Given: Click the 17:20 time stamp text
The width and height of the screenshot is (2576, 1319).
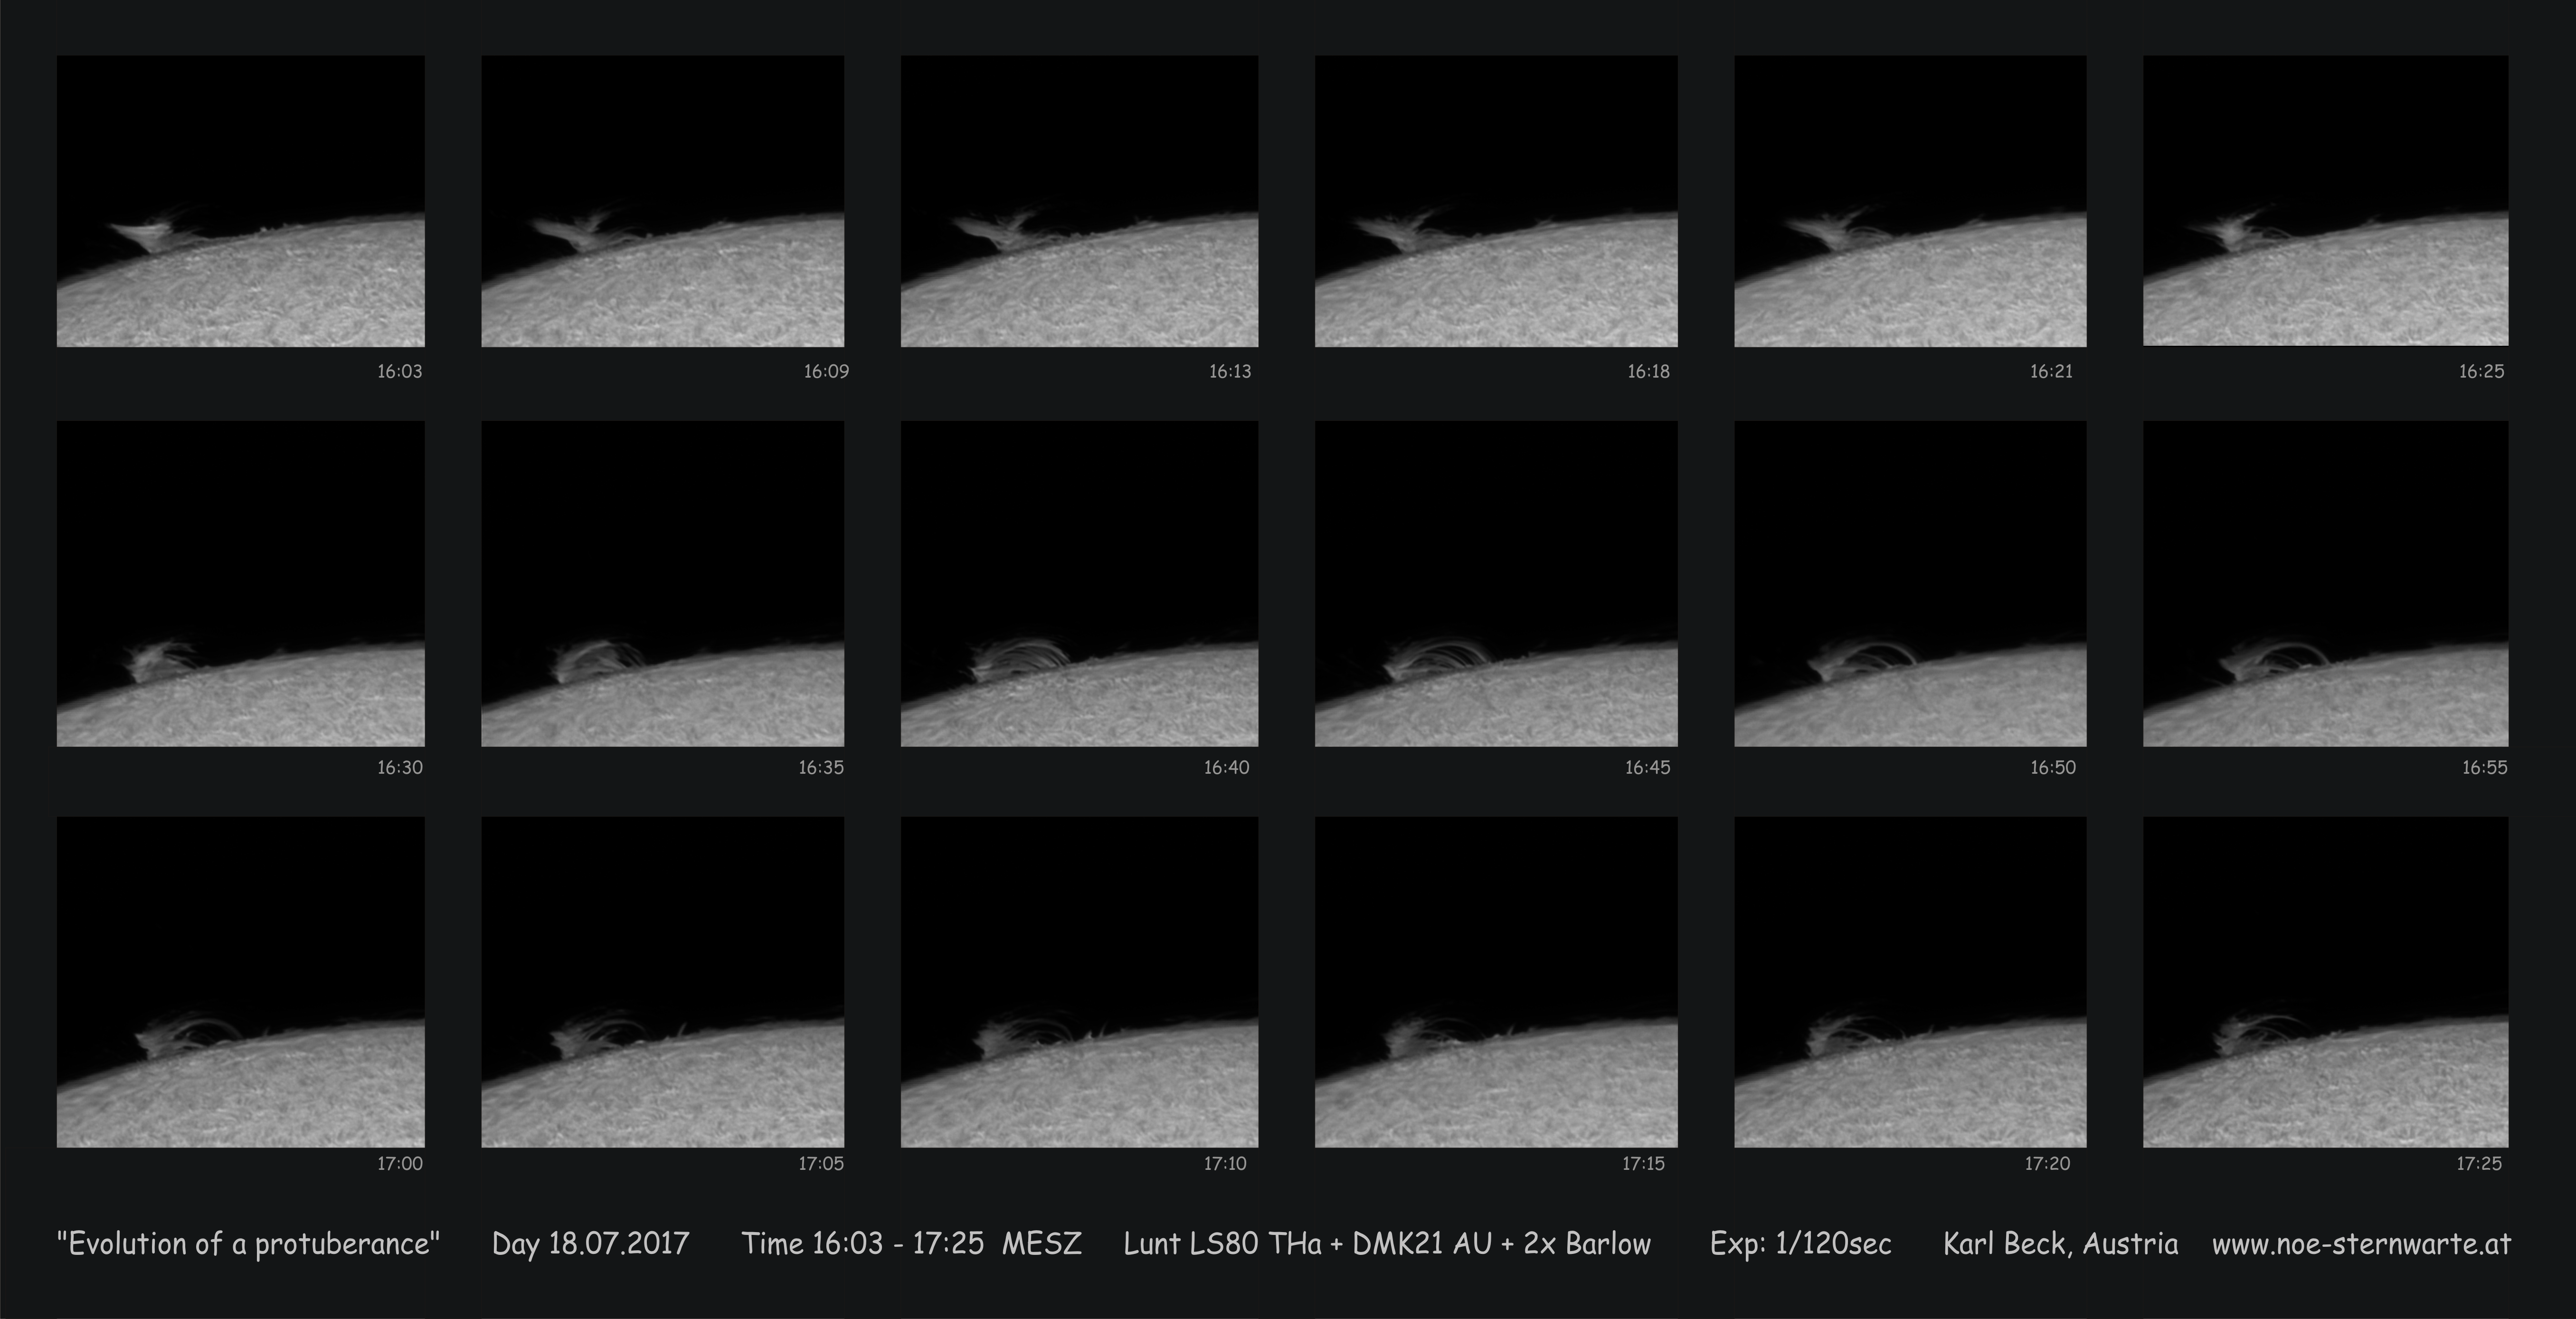Looking at the screenshot, I should point(2047,1163).
